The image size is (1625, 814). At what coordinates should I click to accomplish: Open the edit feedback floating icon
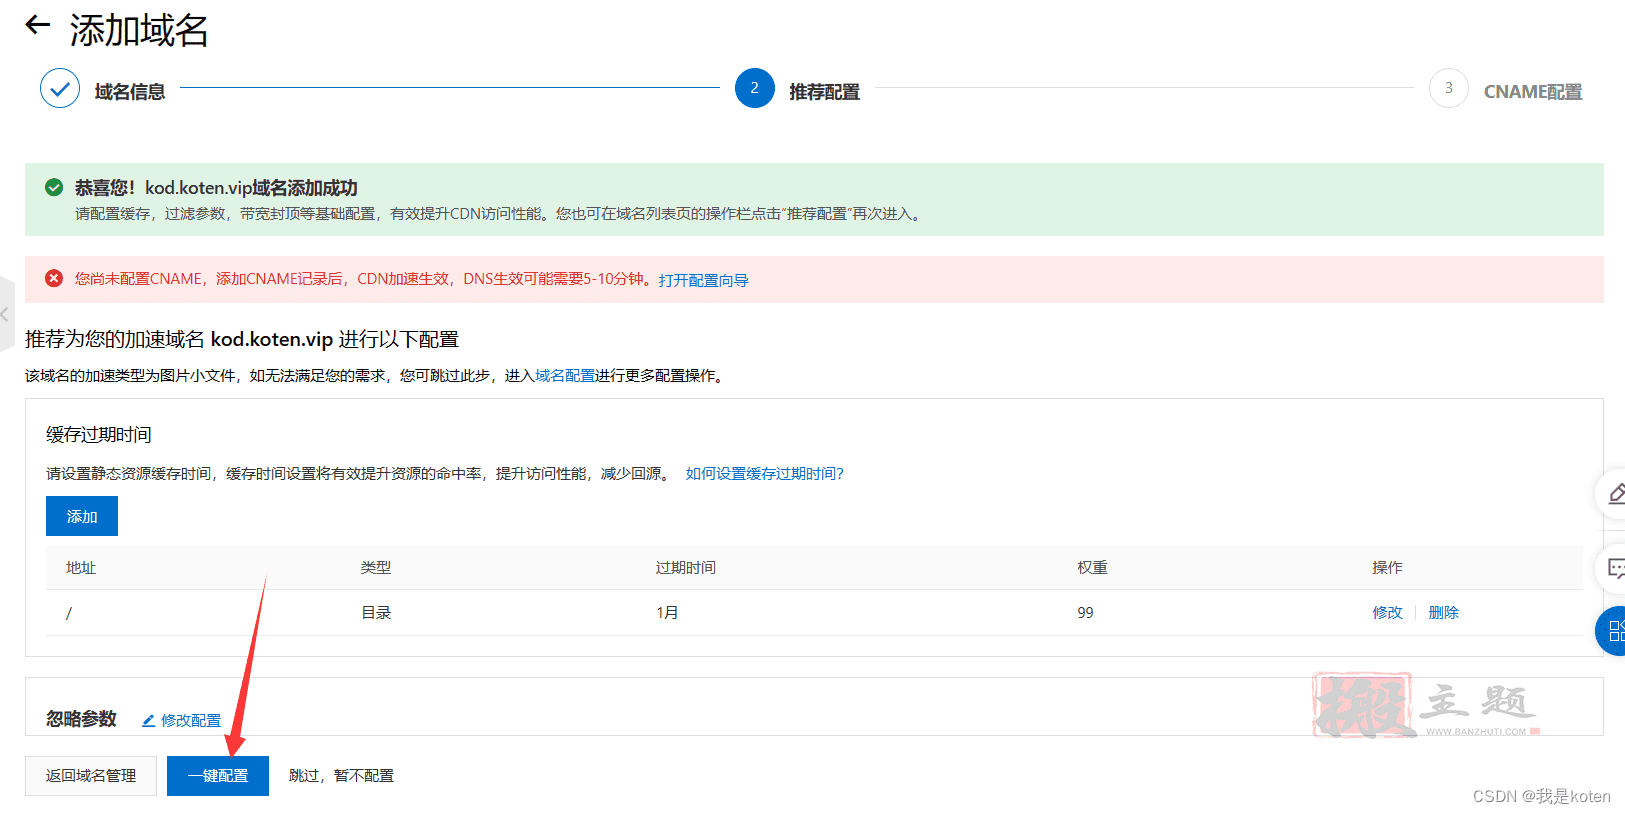pos(1613,493)
